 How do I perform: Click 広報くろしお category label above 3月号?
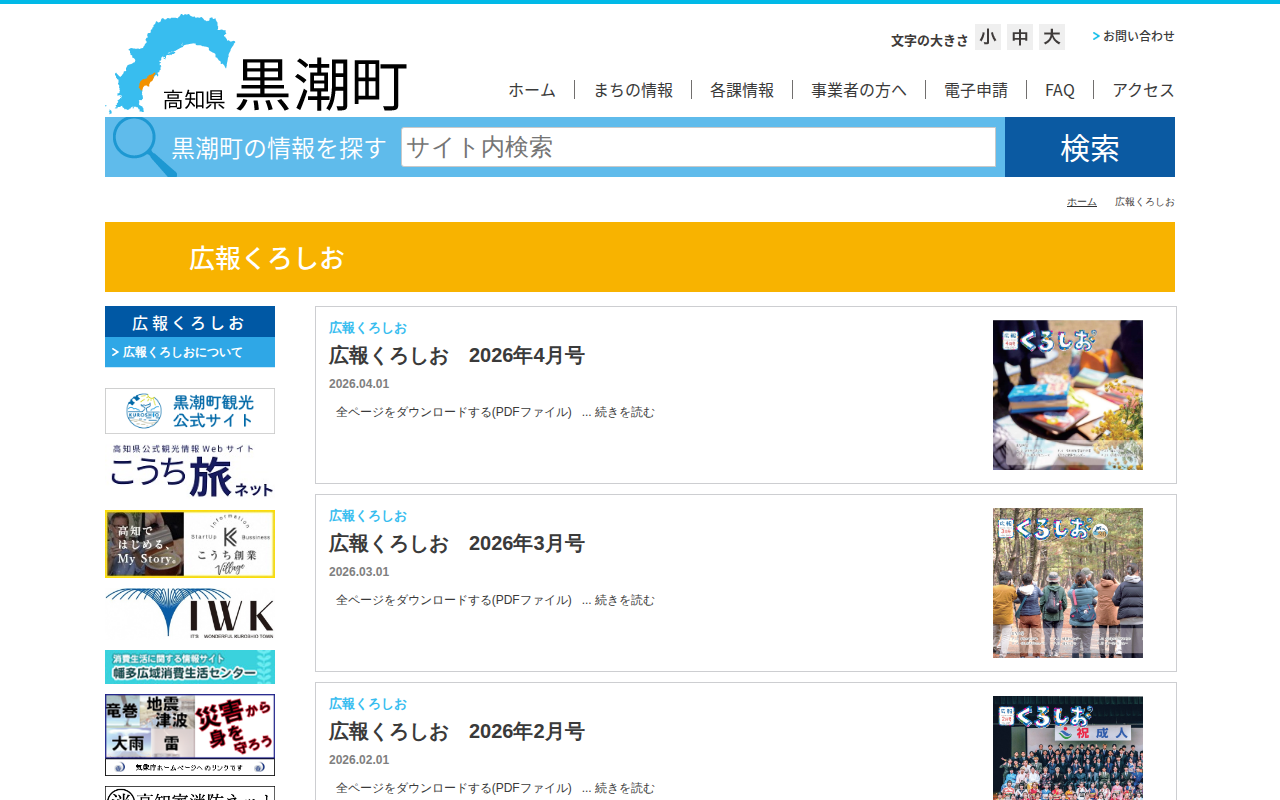(x=368, y=516)
